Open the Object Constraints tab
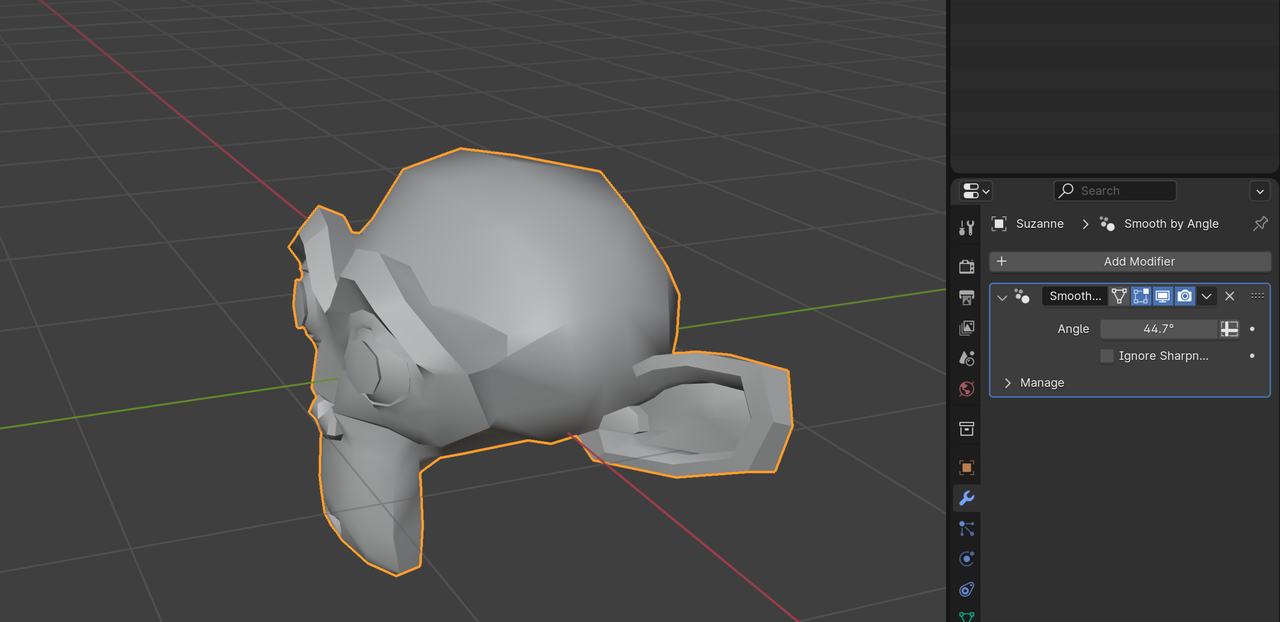The height and width of the screenshot is (622, 1280). click(966, 589)
